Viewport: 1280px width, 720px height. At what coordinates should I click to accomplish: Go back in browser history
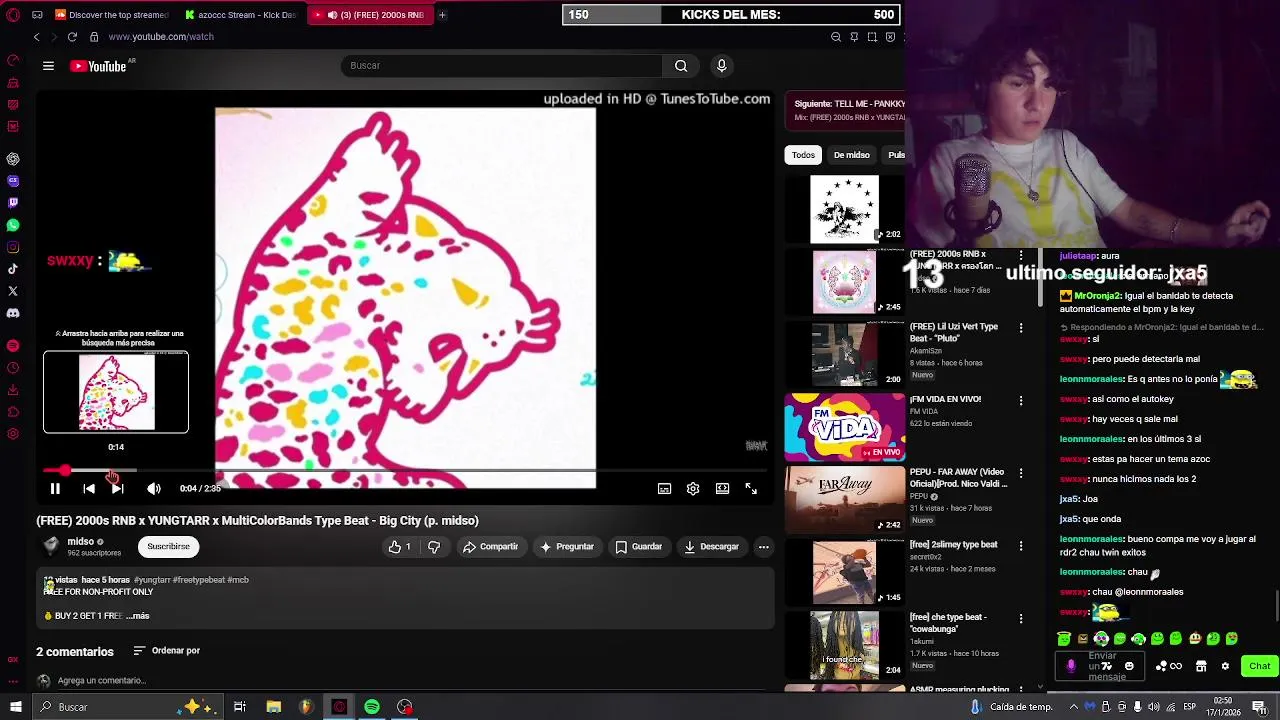(x=37, y=37)
